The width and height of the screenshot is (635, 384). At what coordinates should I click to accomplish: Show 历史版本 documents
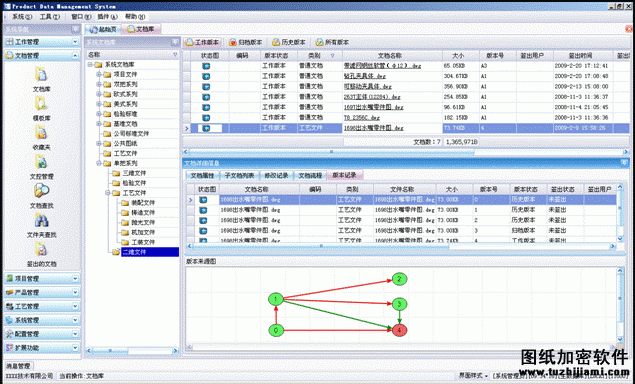coord(289,42)
